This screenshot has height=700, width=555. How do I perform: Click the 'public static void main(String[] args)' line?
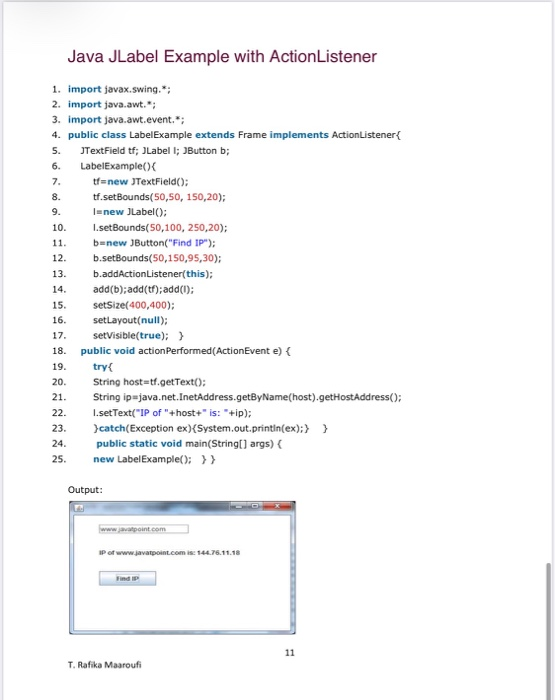click(x=189, y=444)
